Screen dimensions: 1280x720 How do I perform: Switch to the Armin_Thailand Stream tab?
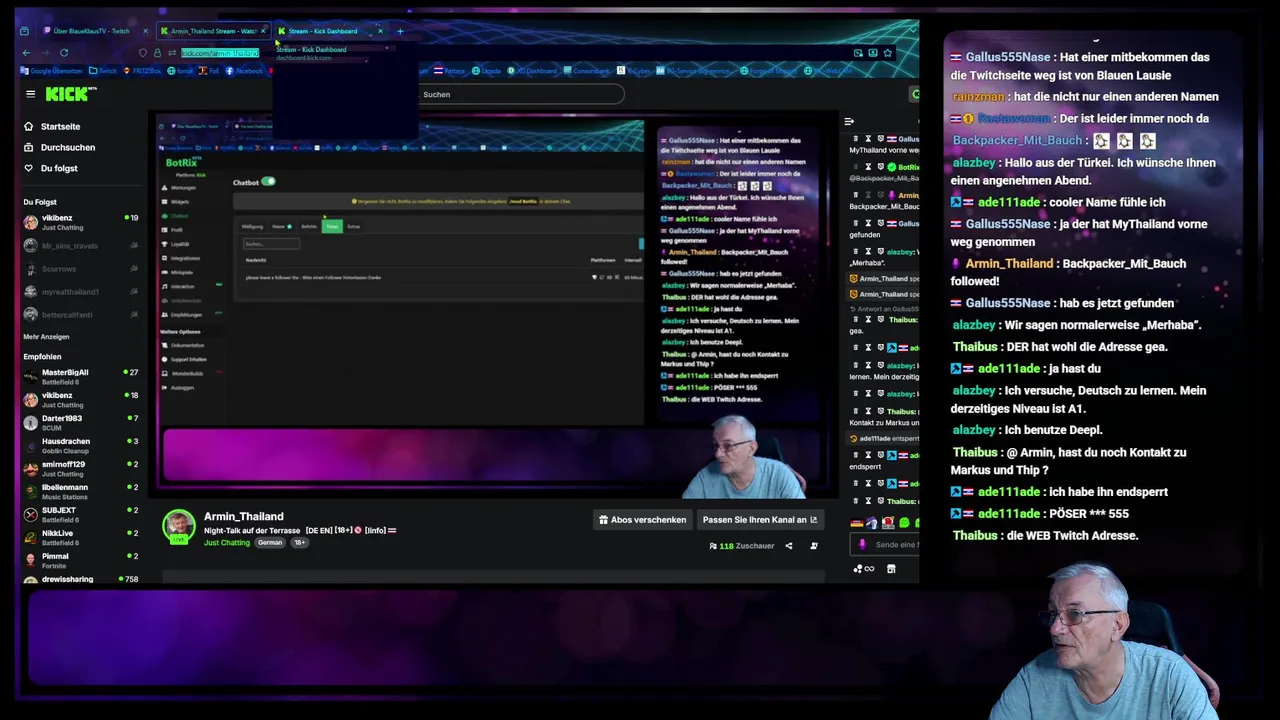coord(212,31)
